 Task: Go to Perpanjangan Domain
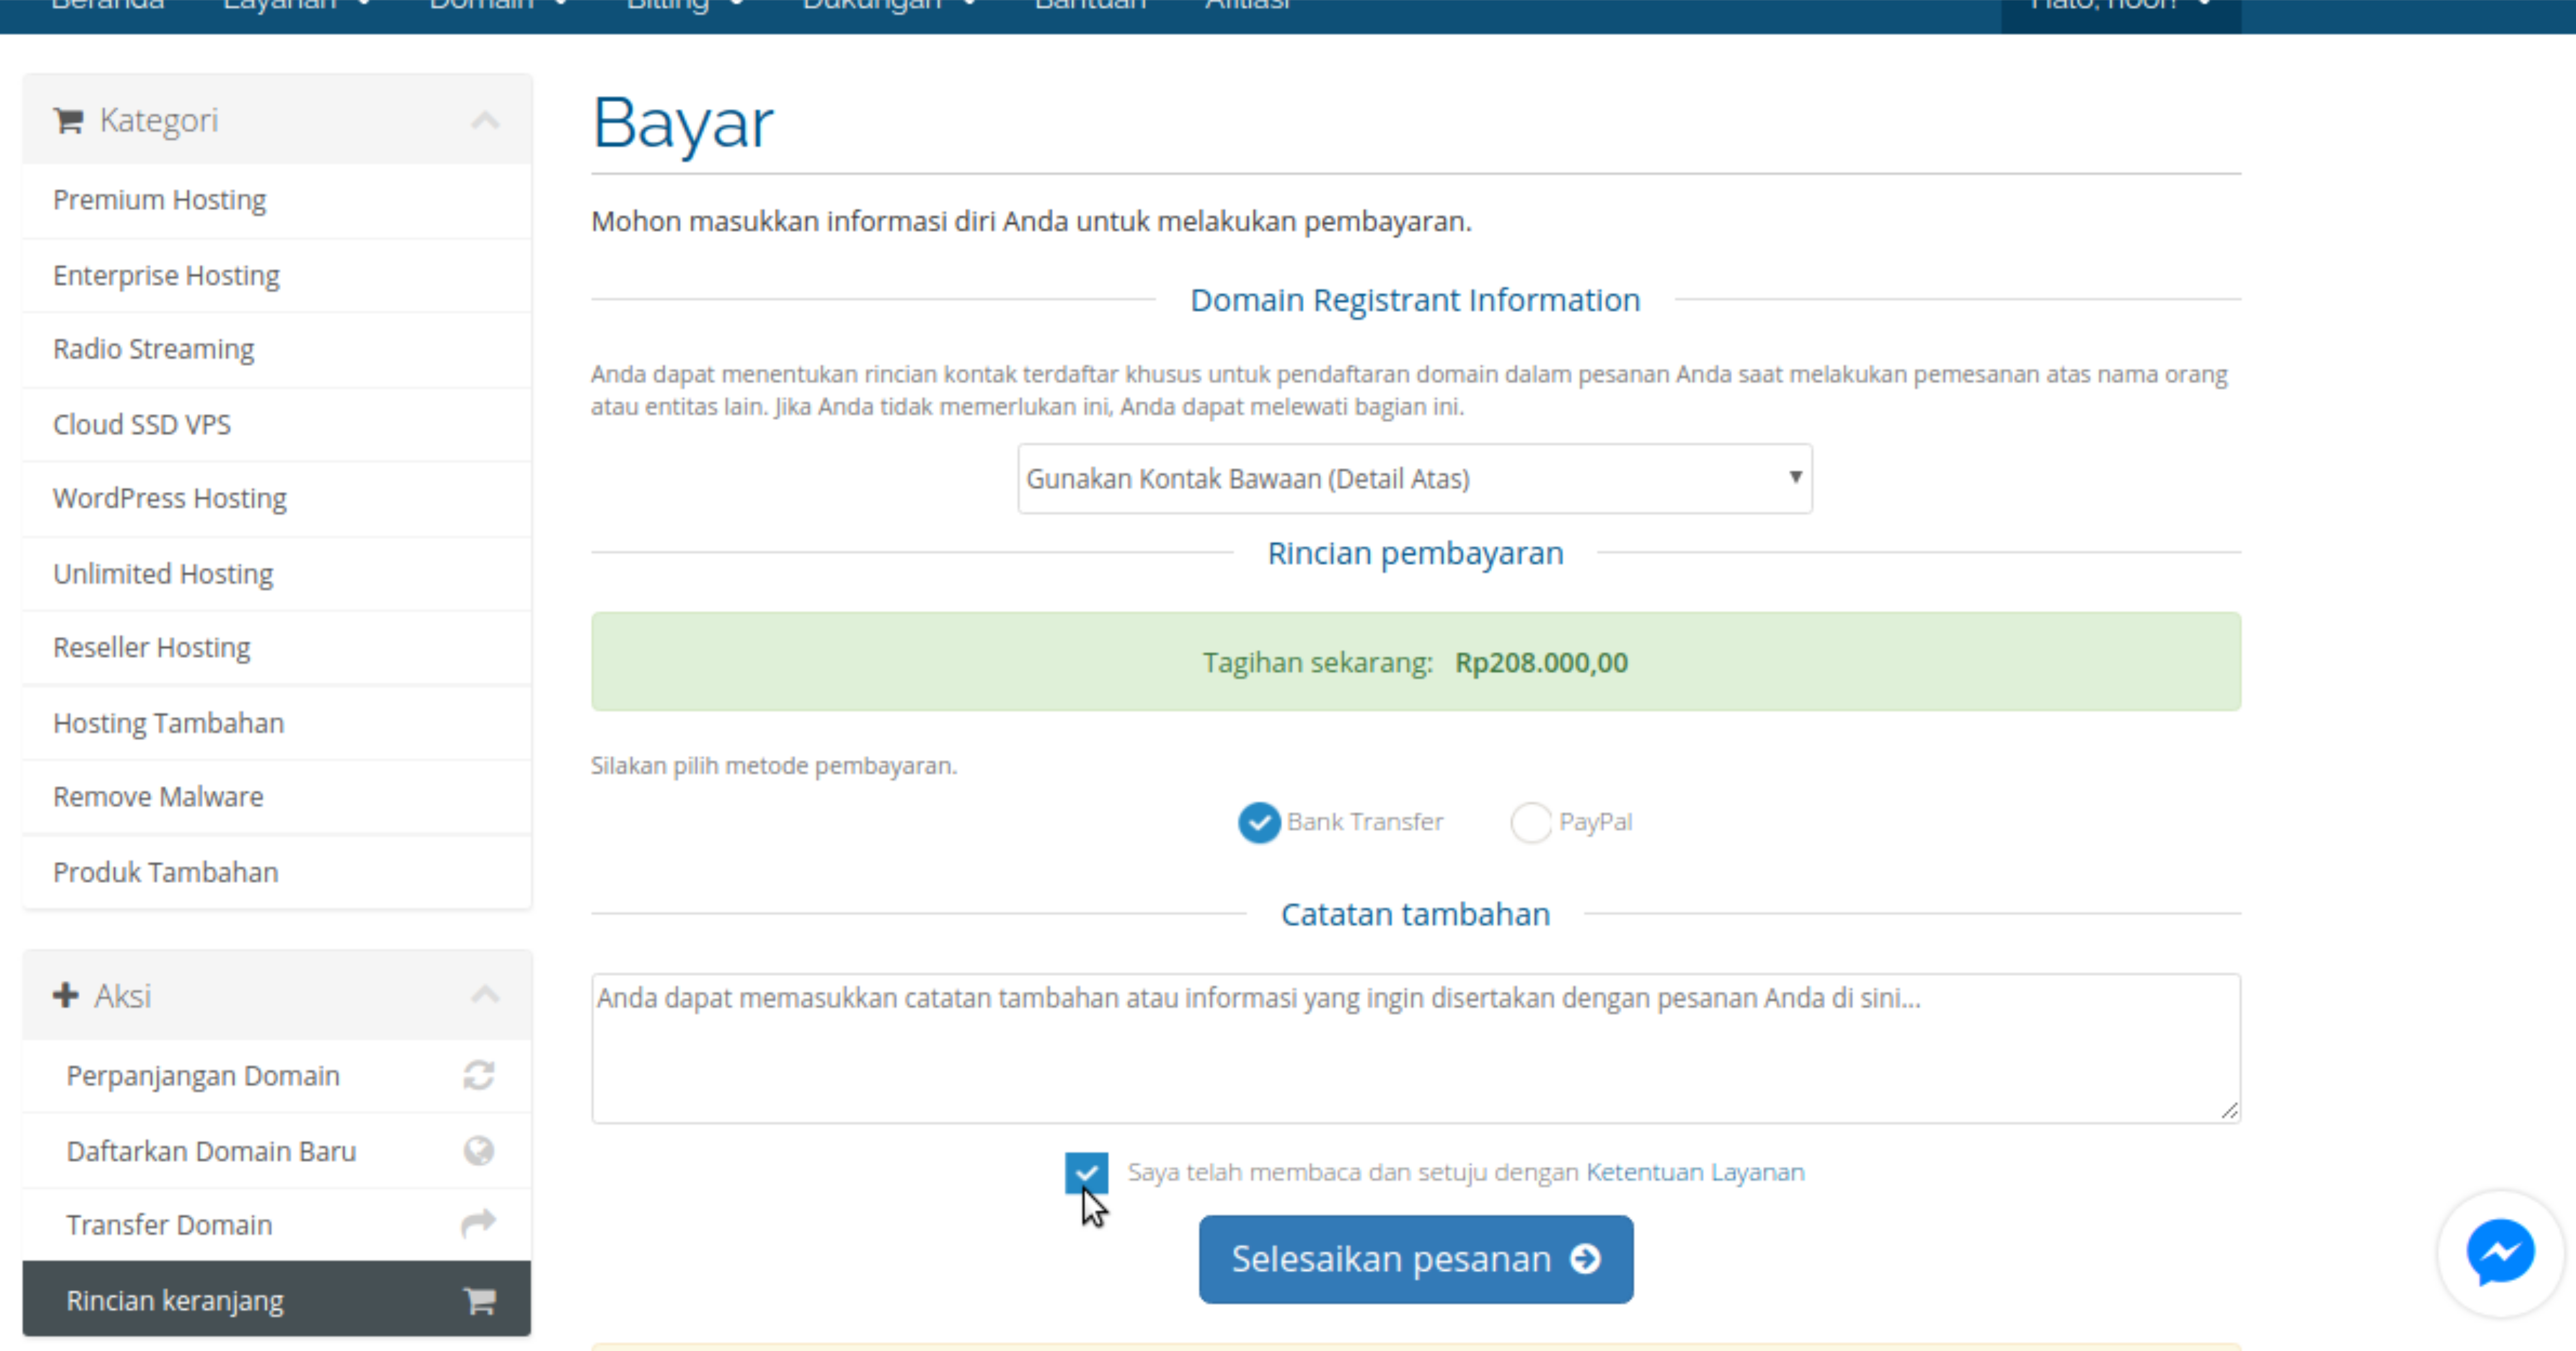pos(277,1076)
